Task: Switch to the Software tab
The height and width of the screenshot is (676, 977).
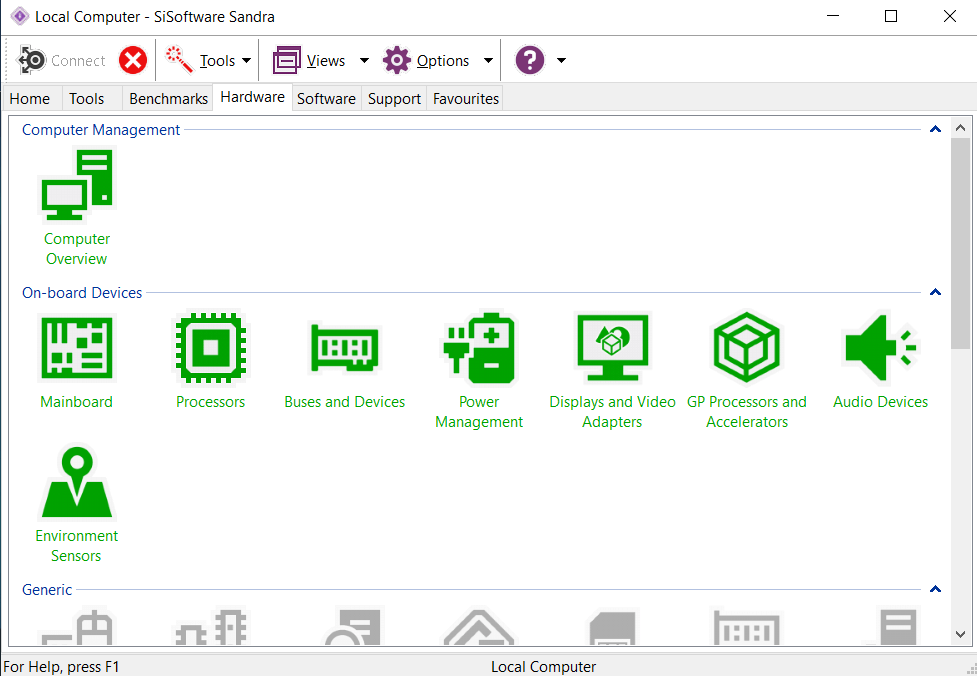Action: (326, 98)
